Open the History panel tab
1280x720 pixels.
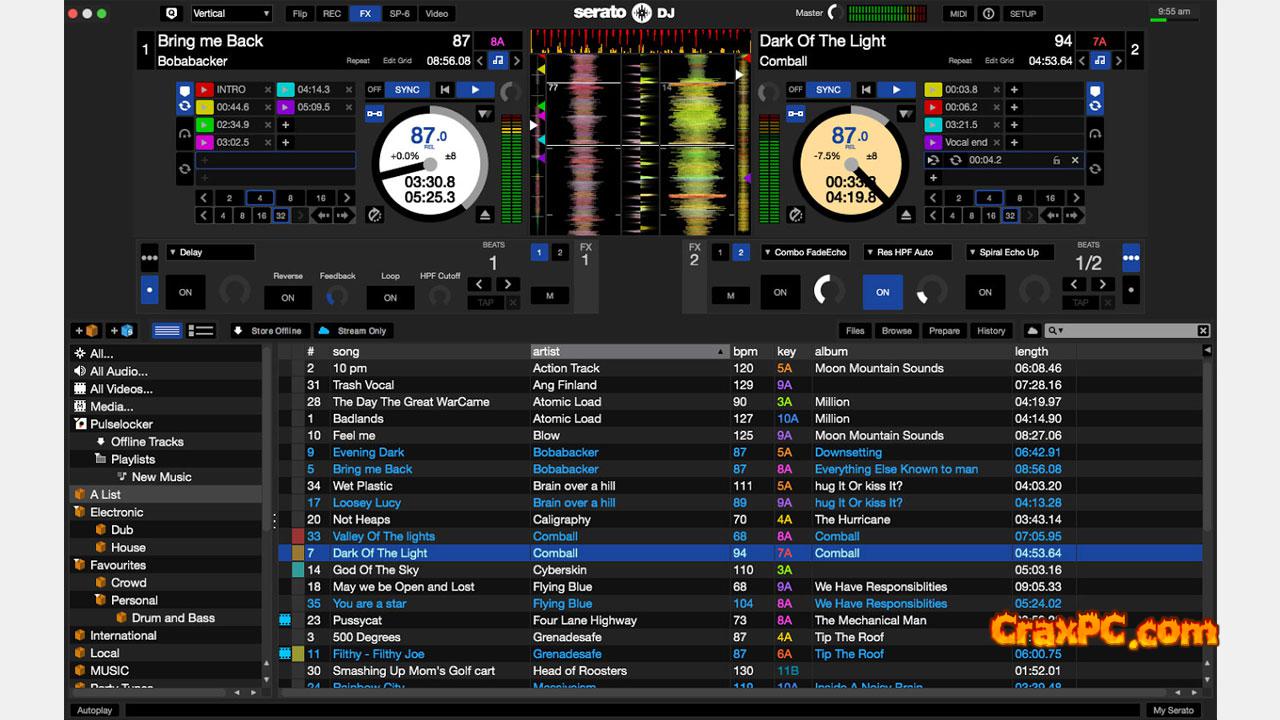pos(991,331)
